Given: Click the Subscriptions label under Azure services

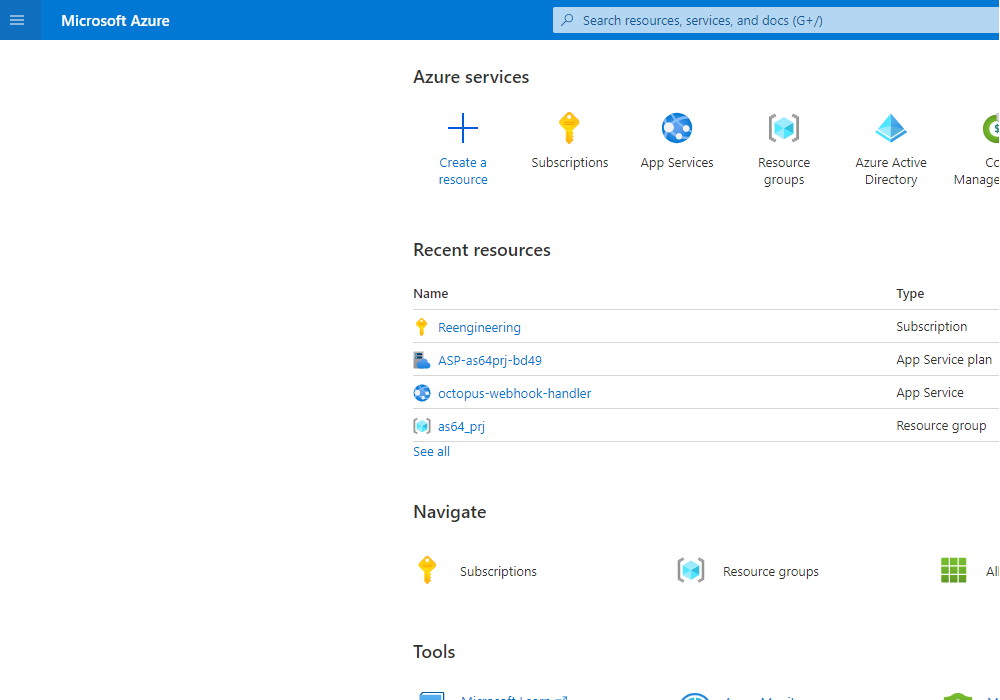Looking at the screenshot, I should click(570, 163).
